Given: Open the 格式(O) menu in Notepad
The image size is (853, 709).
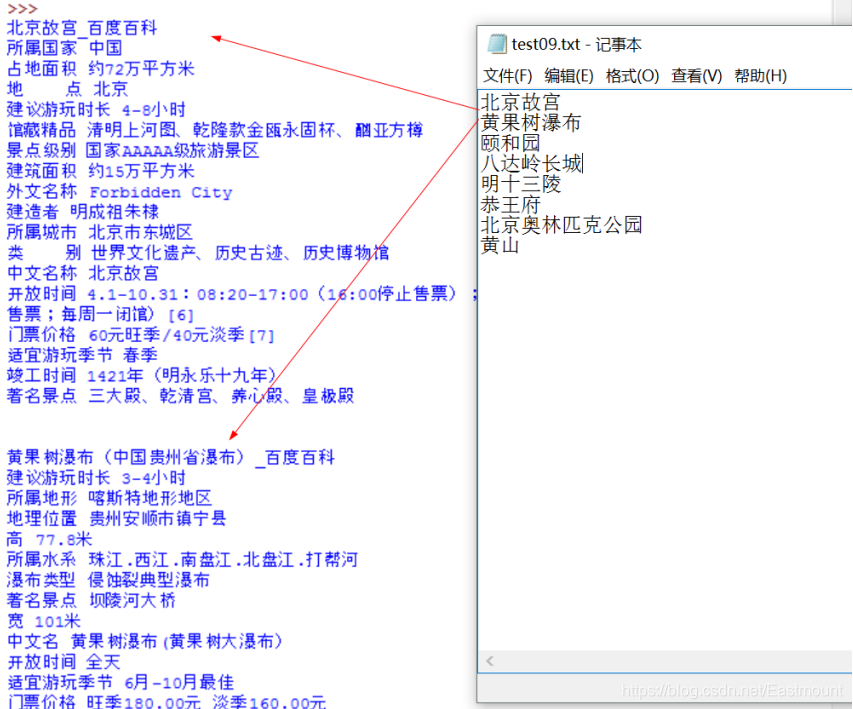Looking at the screenshot, I should click(632, 76).
